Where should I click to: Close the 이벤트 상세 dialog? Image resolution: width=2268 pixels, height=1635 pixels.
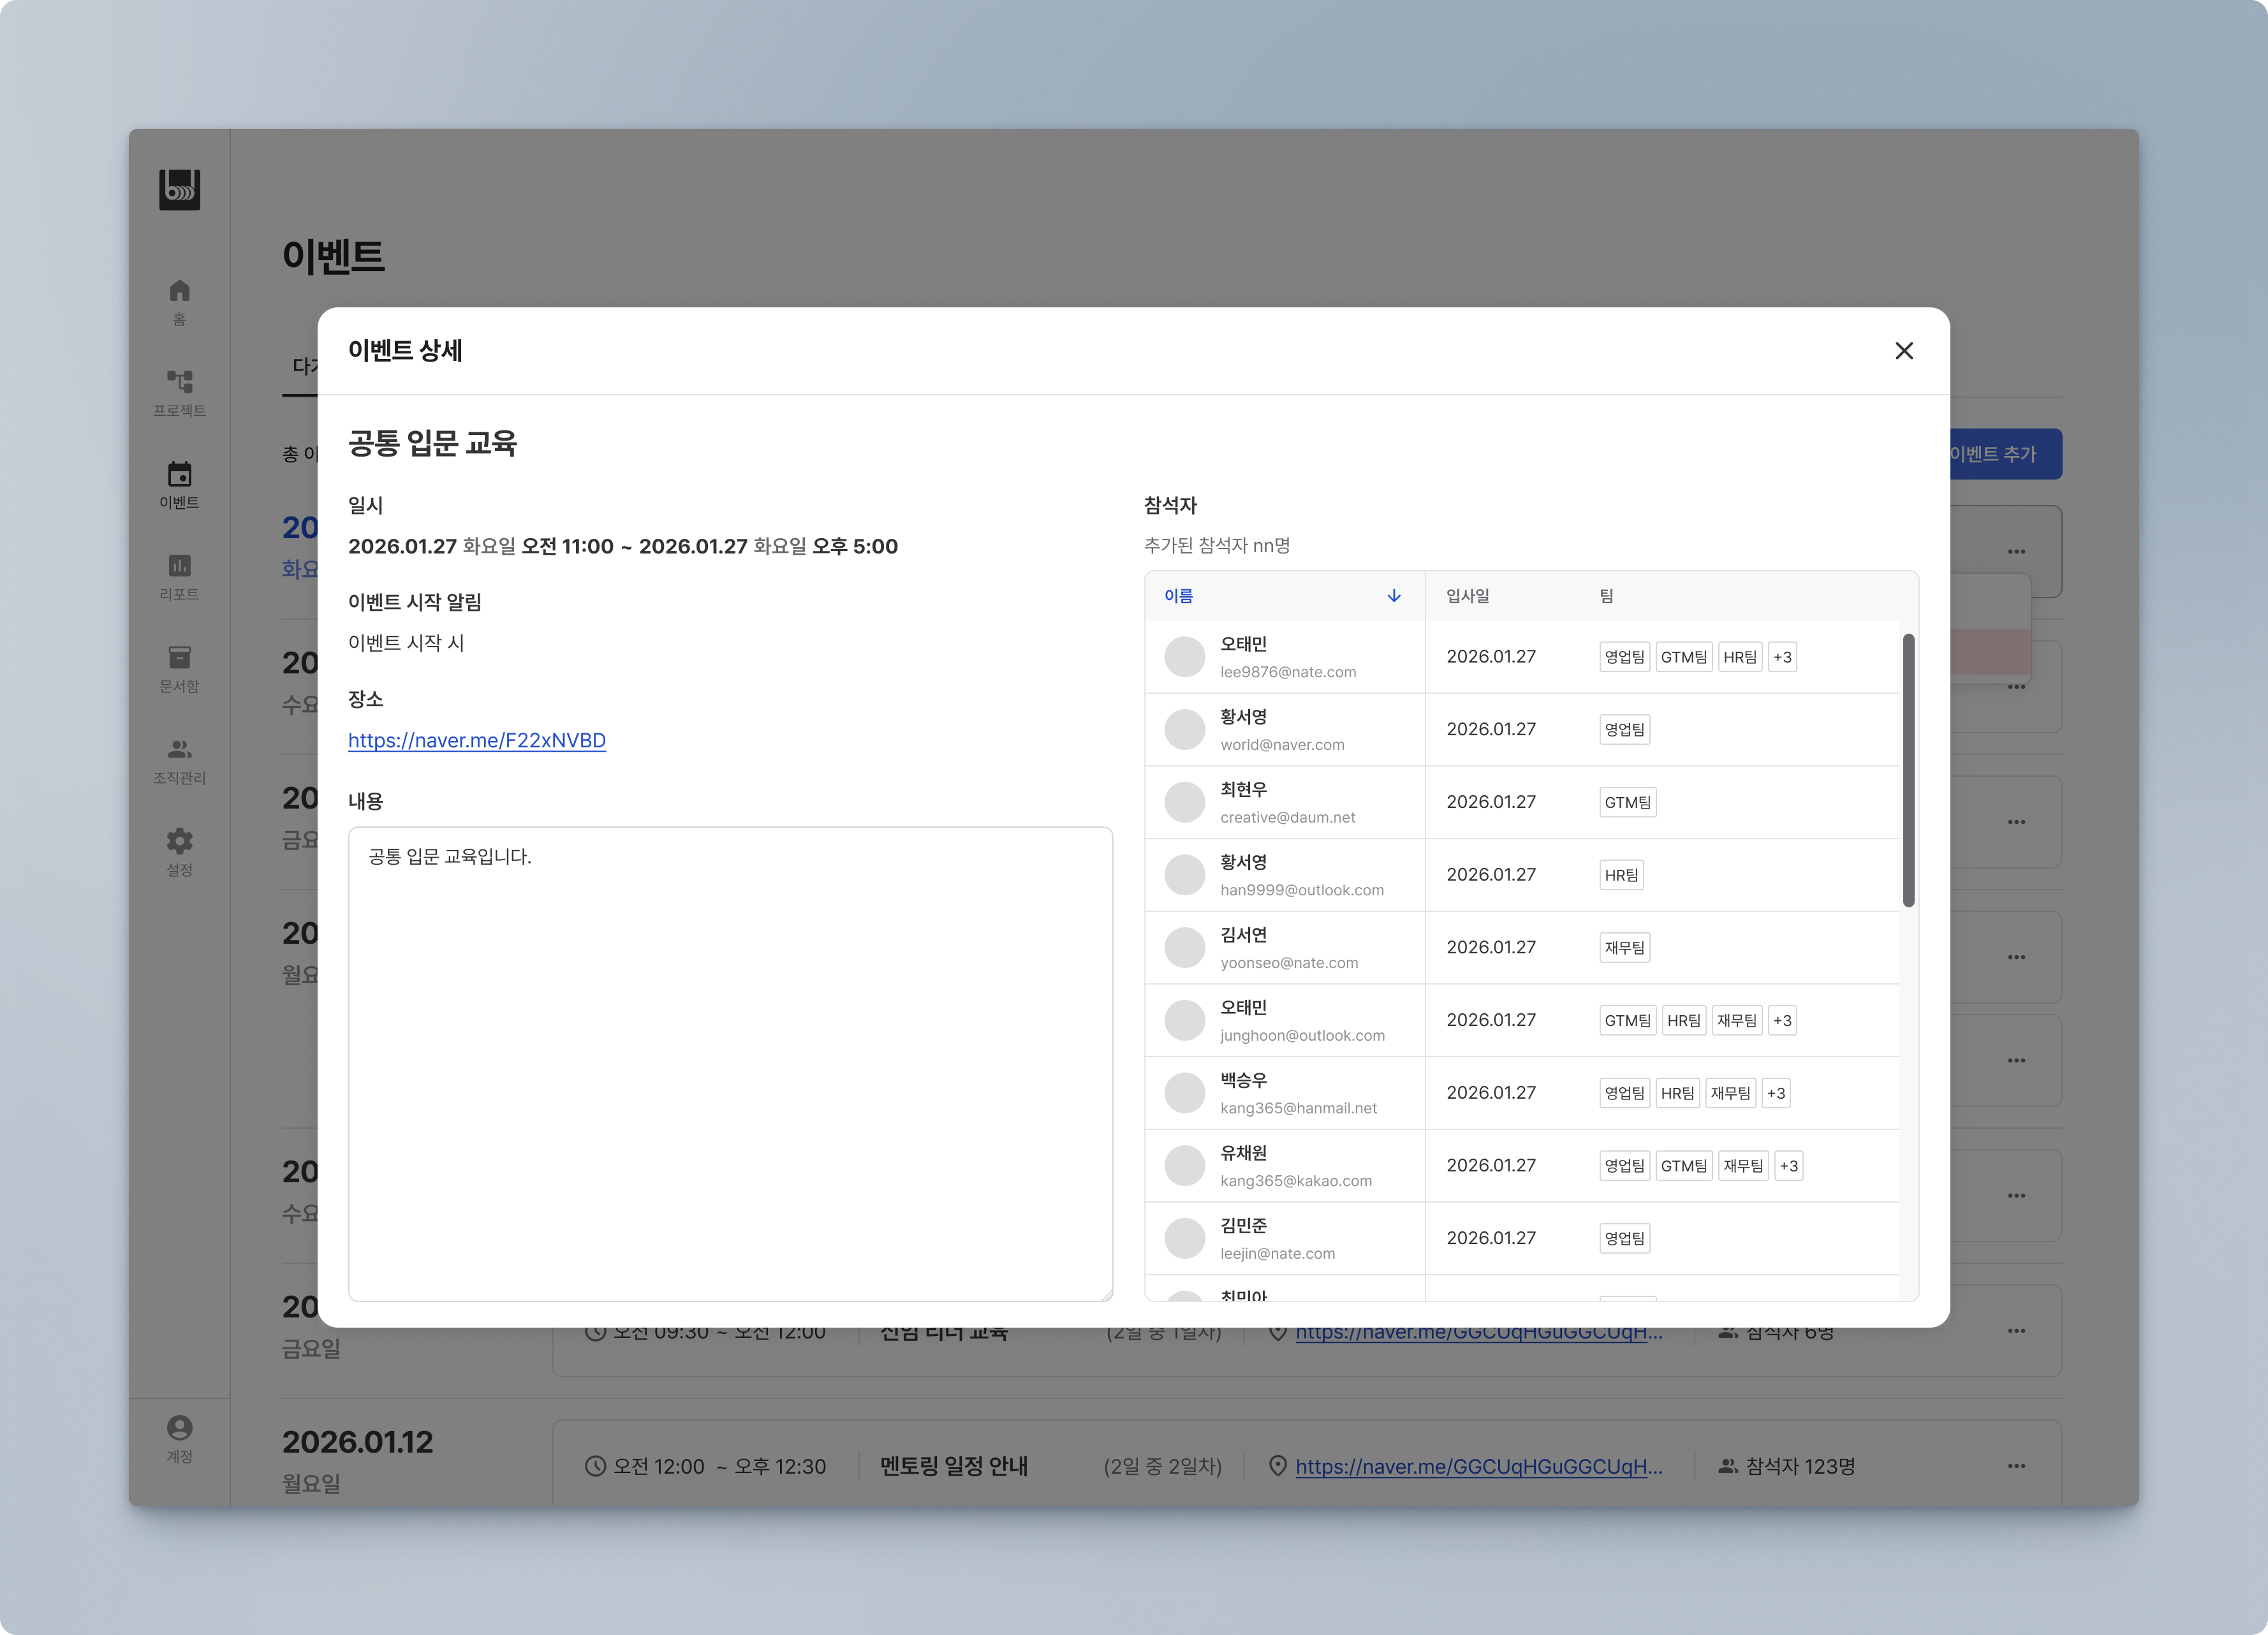click(x=1903, y=351)
